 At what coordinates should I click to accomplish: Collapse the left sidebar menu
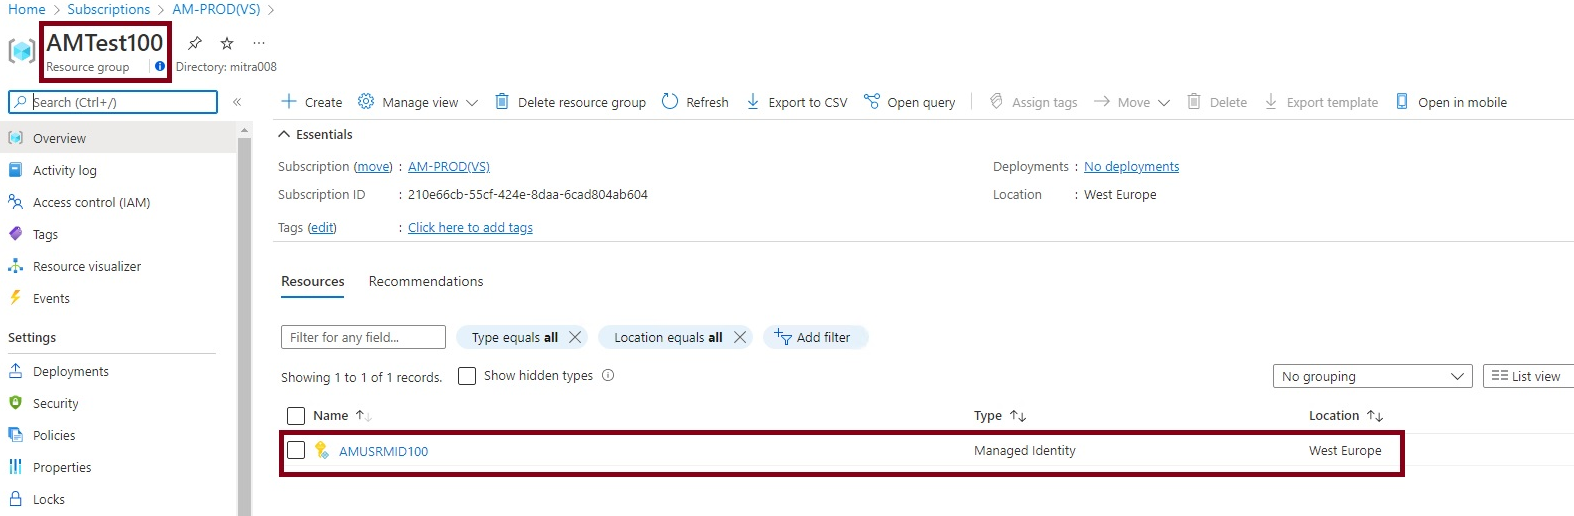(237, 102)
